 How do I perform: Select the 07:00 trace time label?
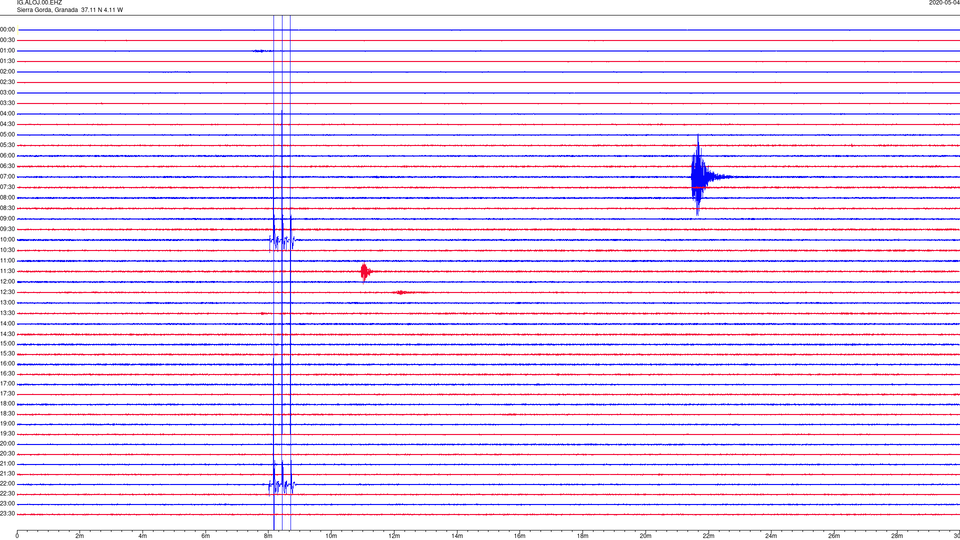click(x=7, y=177)
